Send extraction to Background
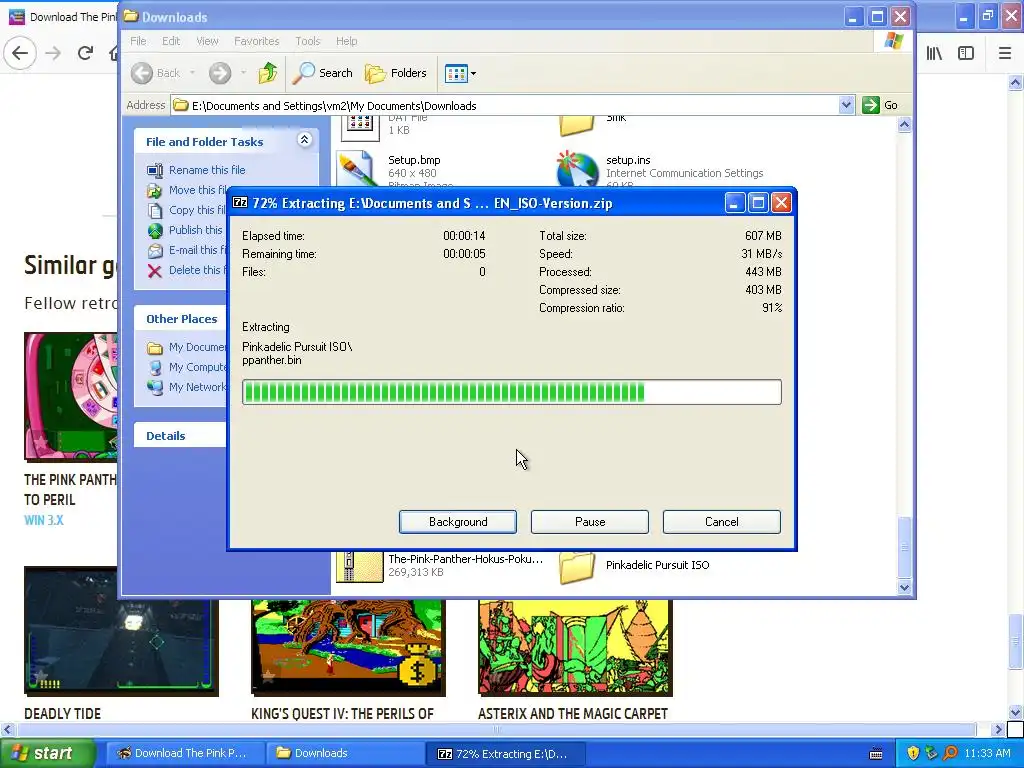 coord(458,522)
